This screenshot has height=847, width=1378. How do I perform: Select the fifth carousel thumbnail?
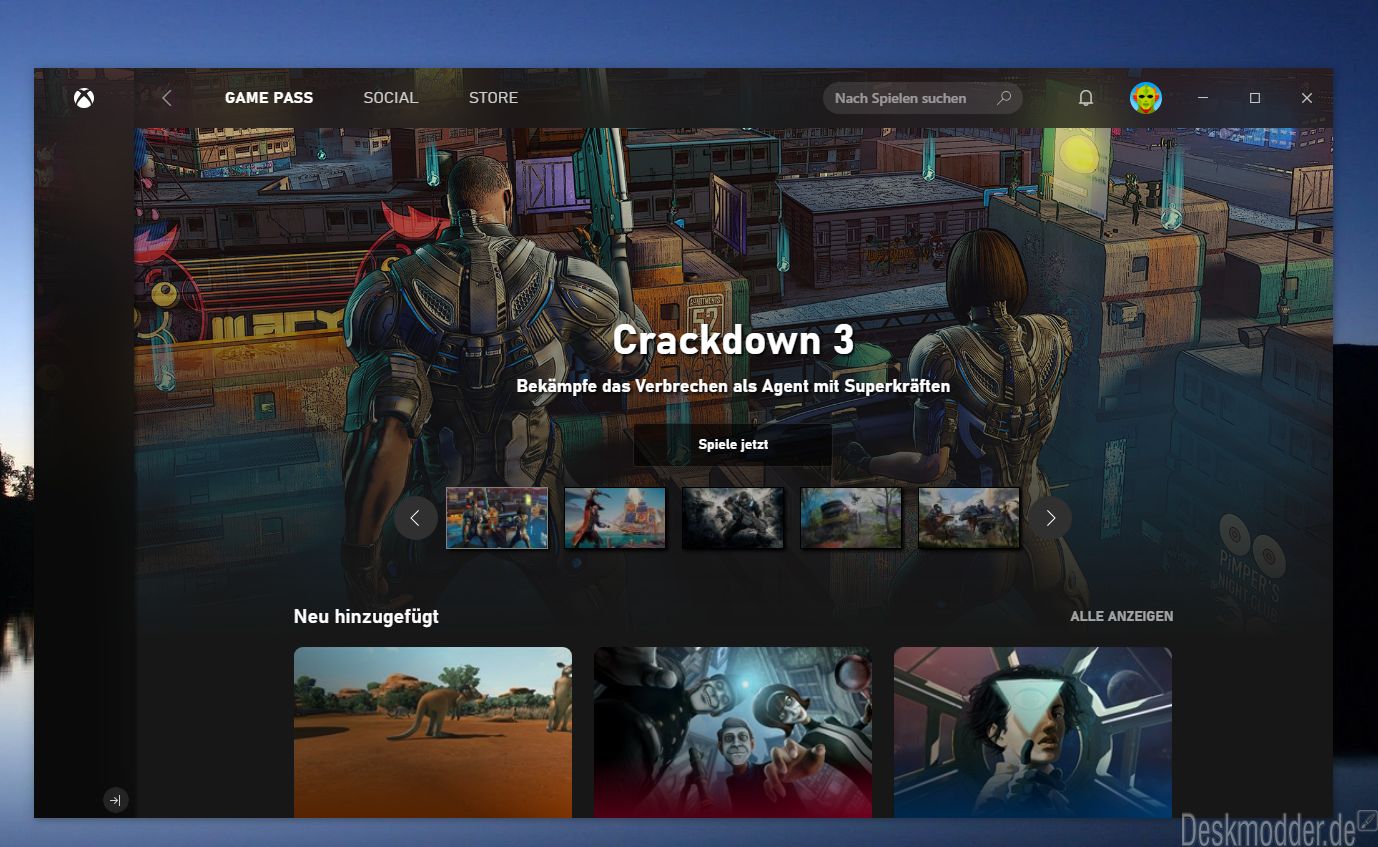969,518
